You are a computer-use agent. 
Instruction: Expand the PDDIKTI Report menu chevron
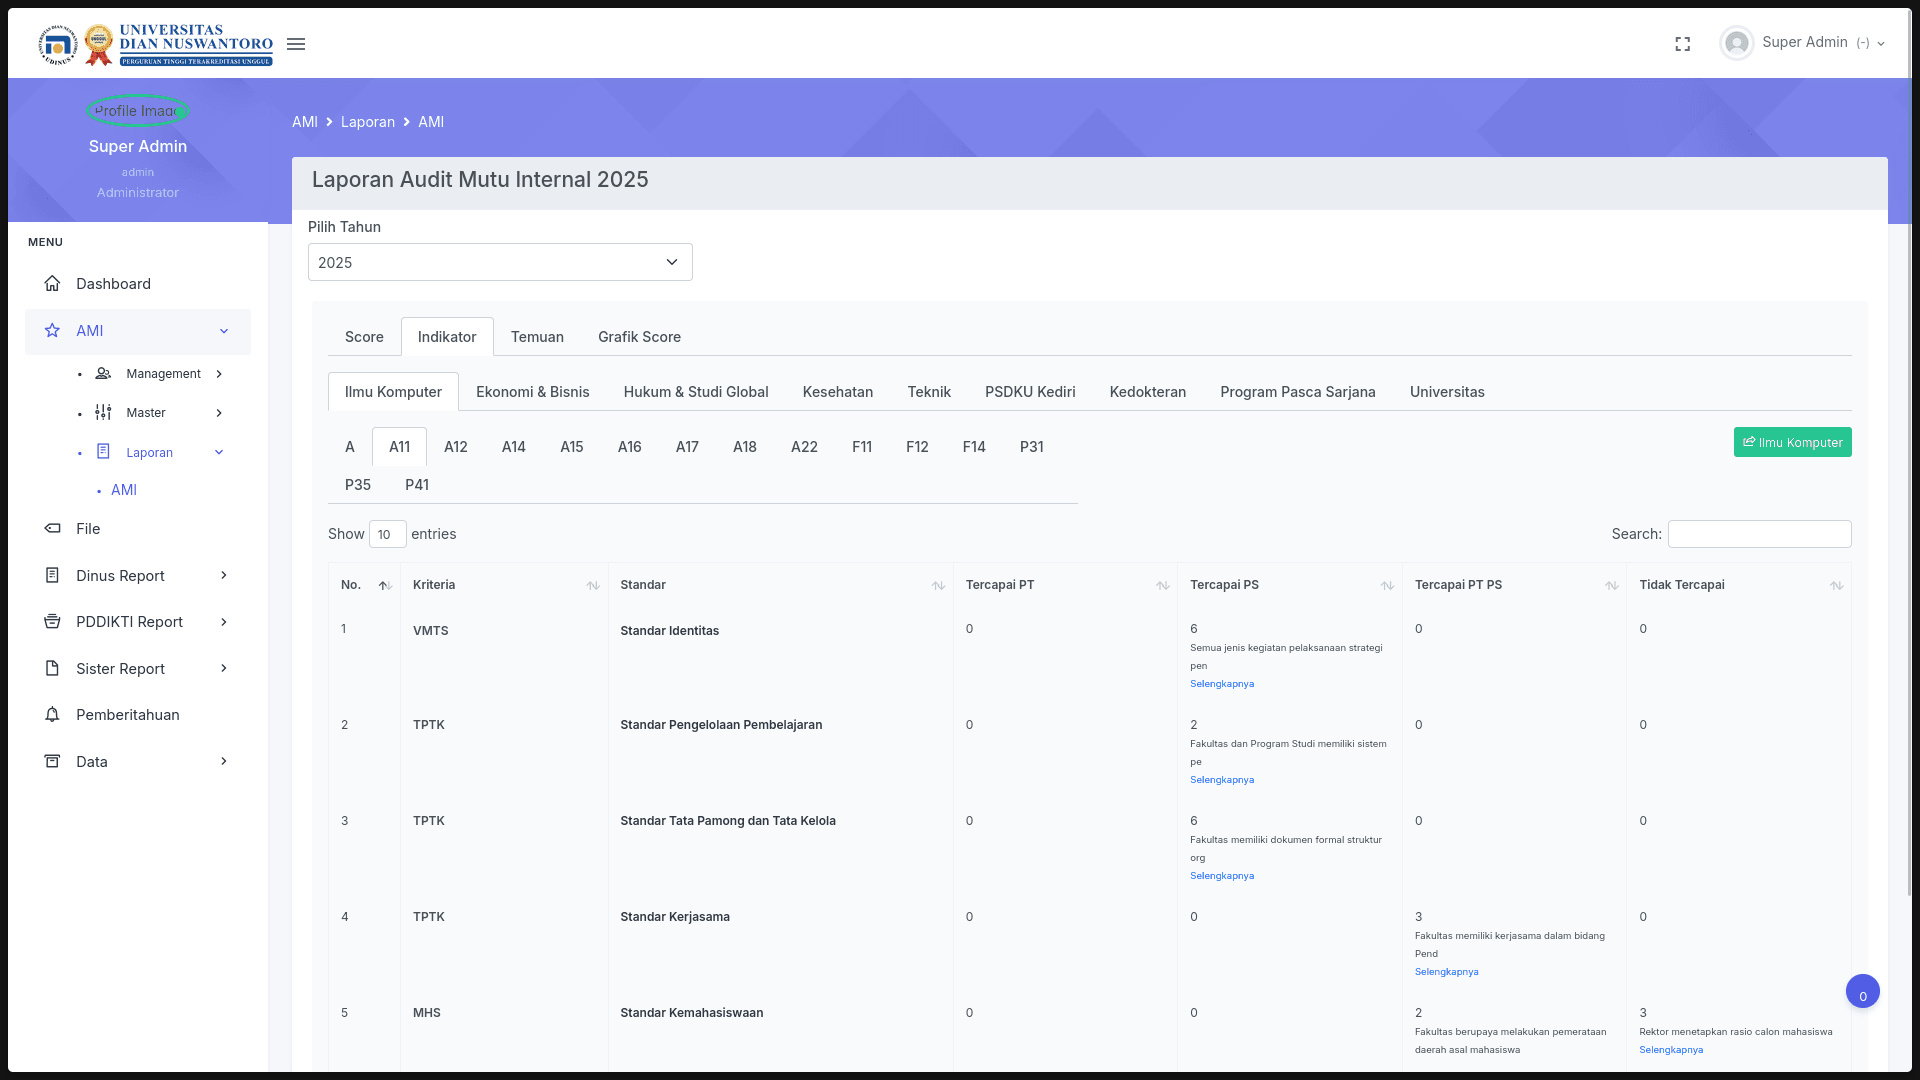point(224,622)
